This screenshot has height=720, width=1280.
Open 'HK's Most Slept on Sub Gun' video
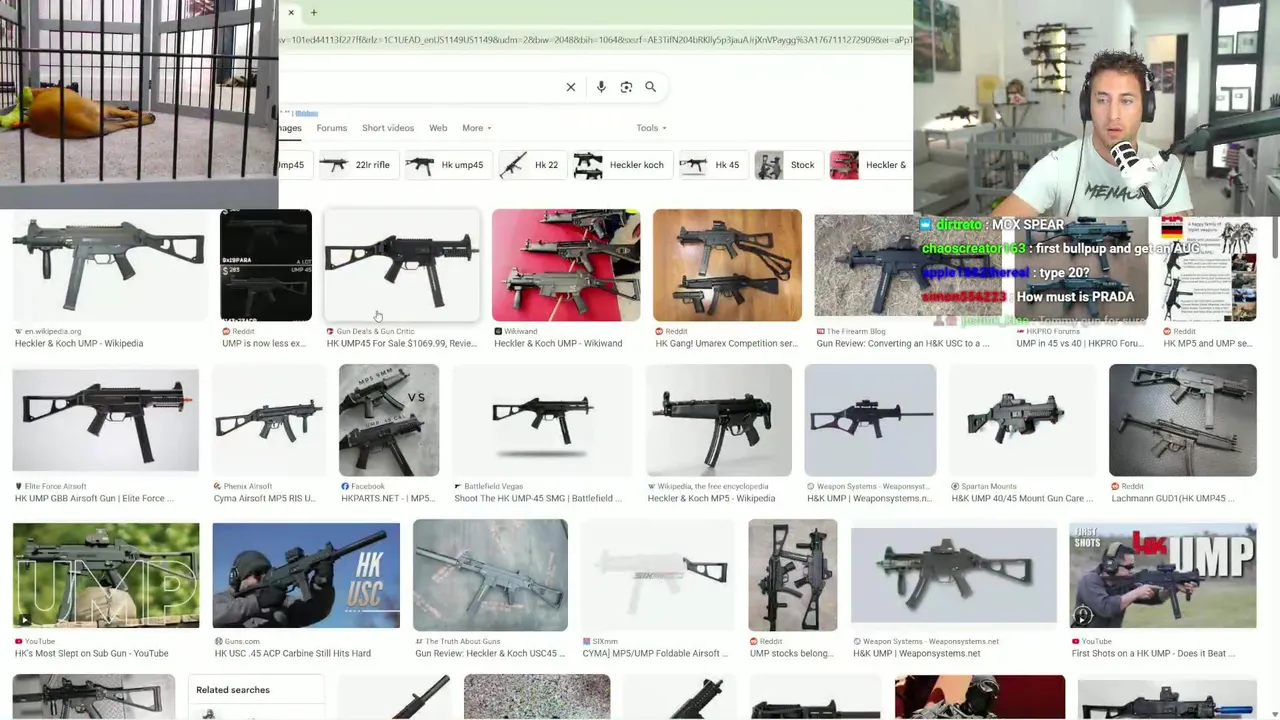pos(106,576)
